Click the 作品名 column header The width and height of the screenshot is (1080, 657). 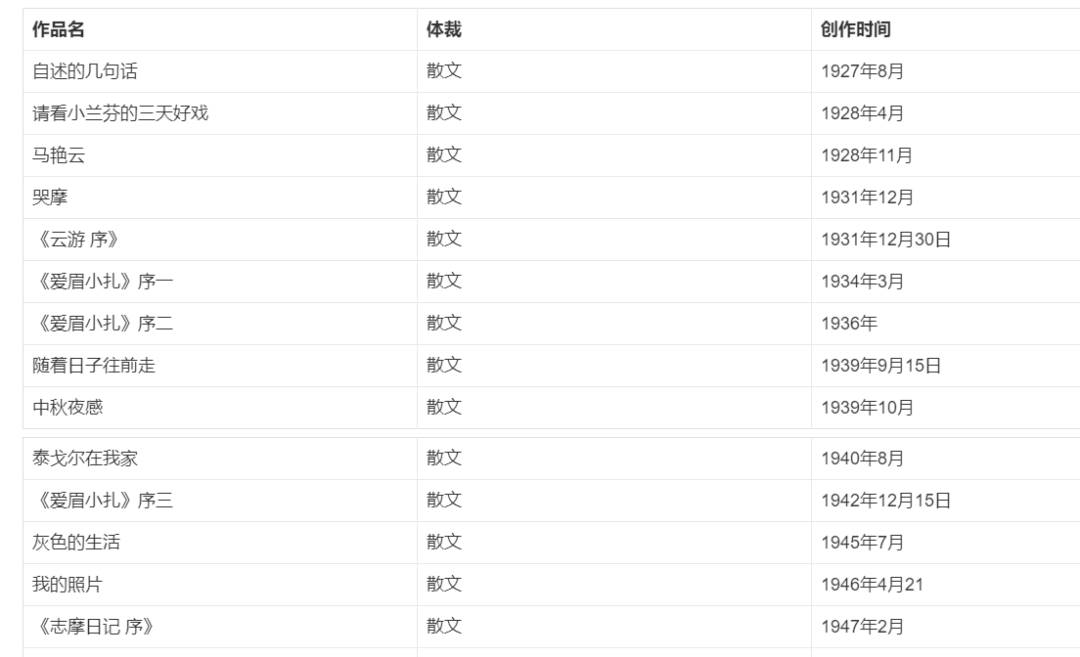tap(58, 30)
